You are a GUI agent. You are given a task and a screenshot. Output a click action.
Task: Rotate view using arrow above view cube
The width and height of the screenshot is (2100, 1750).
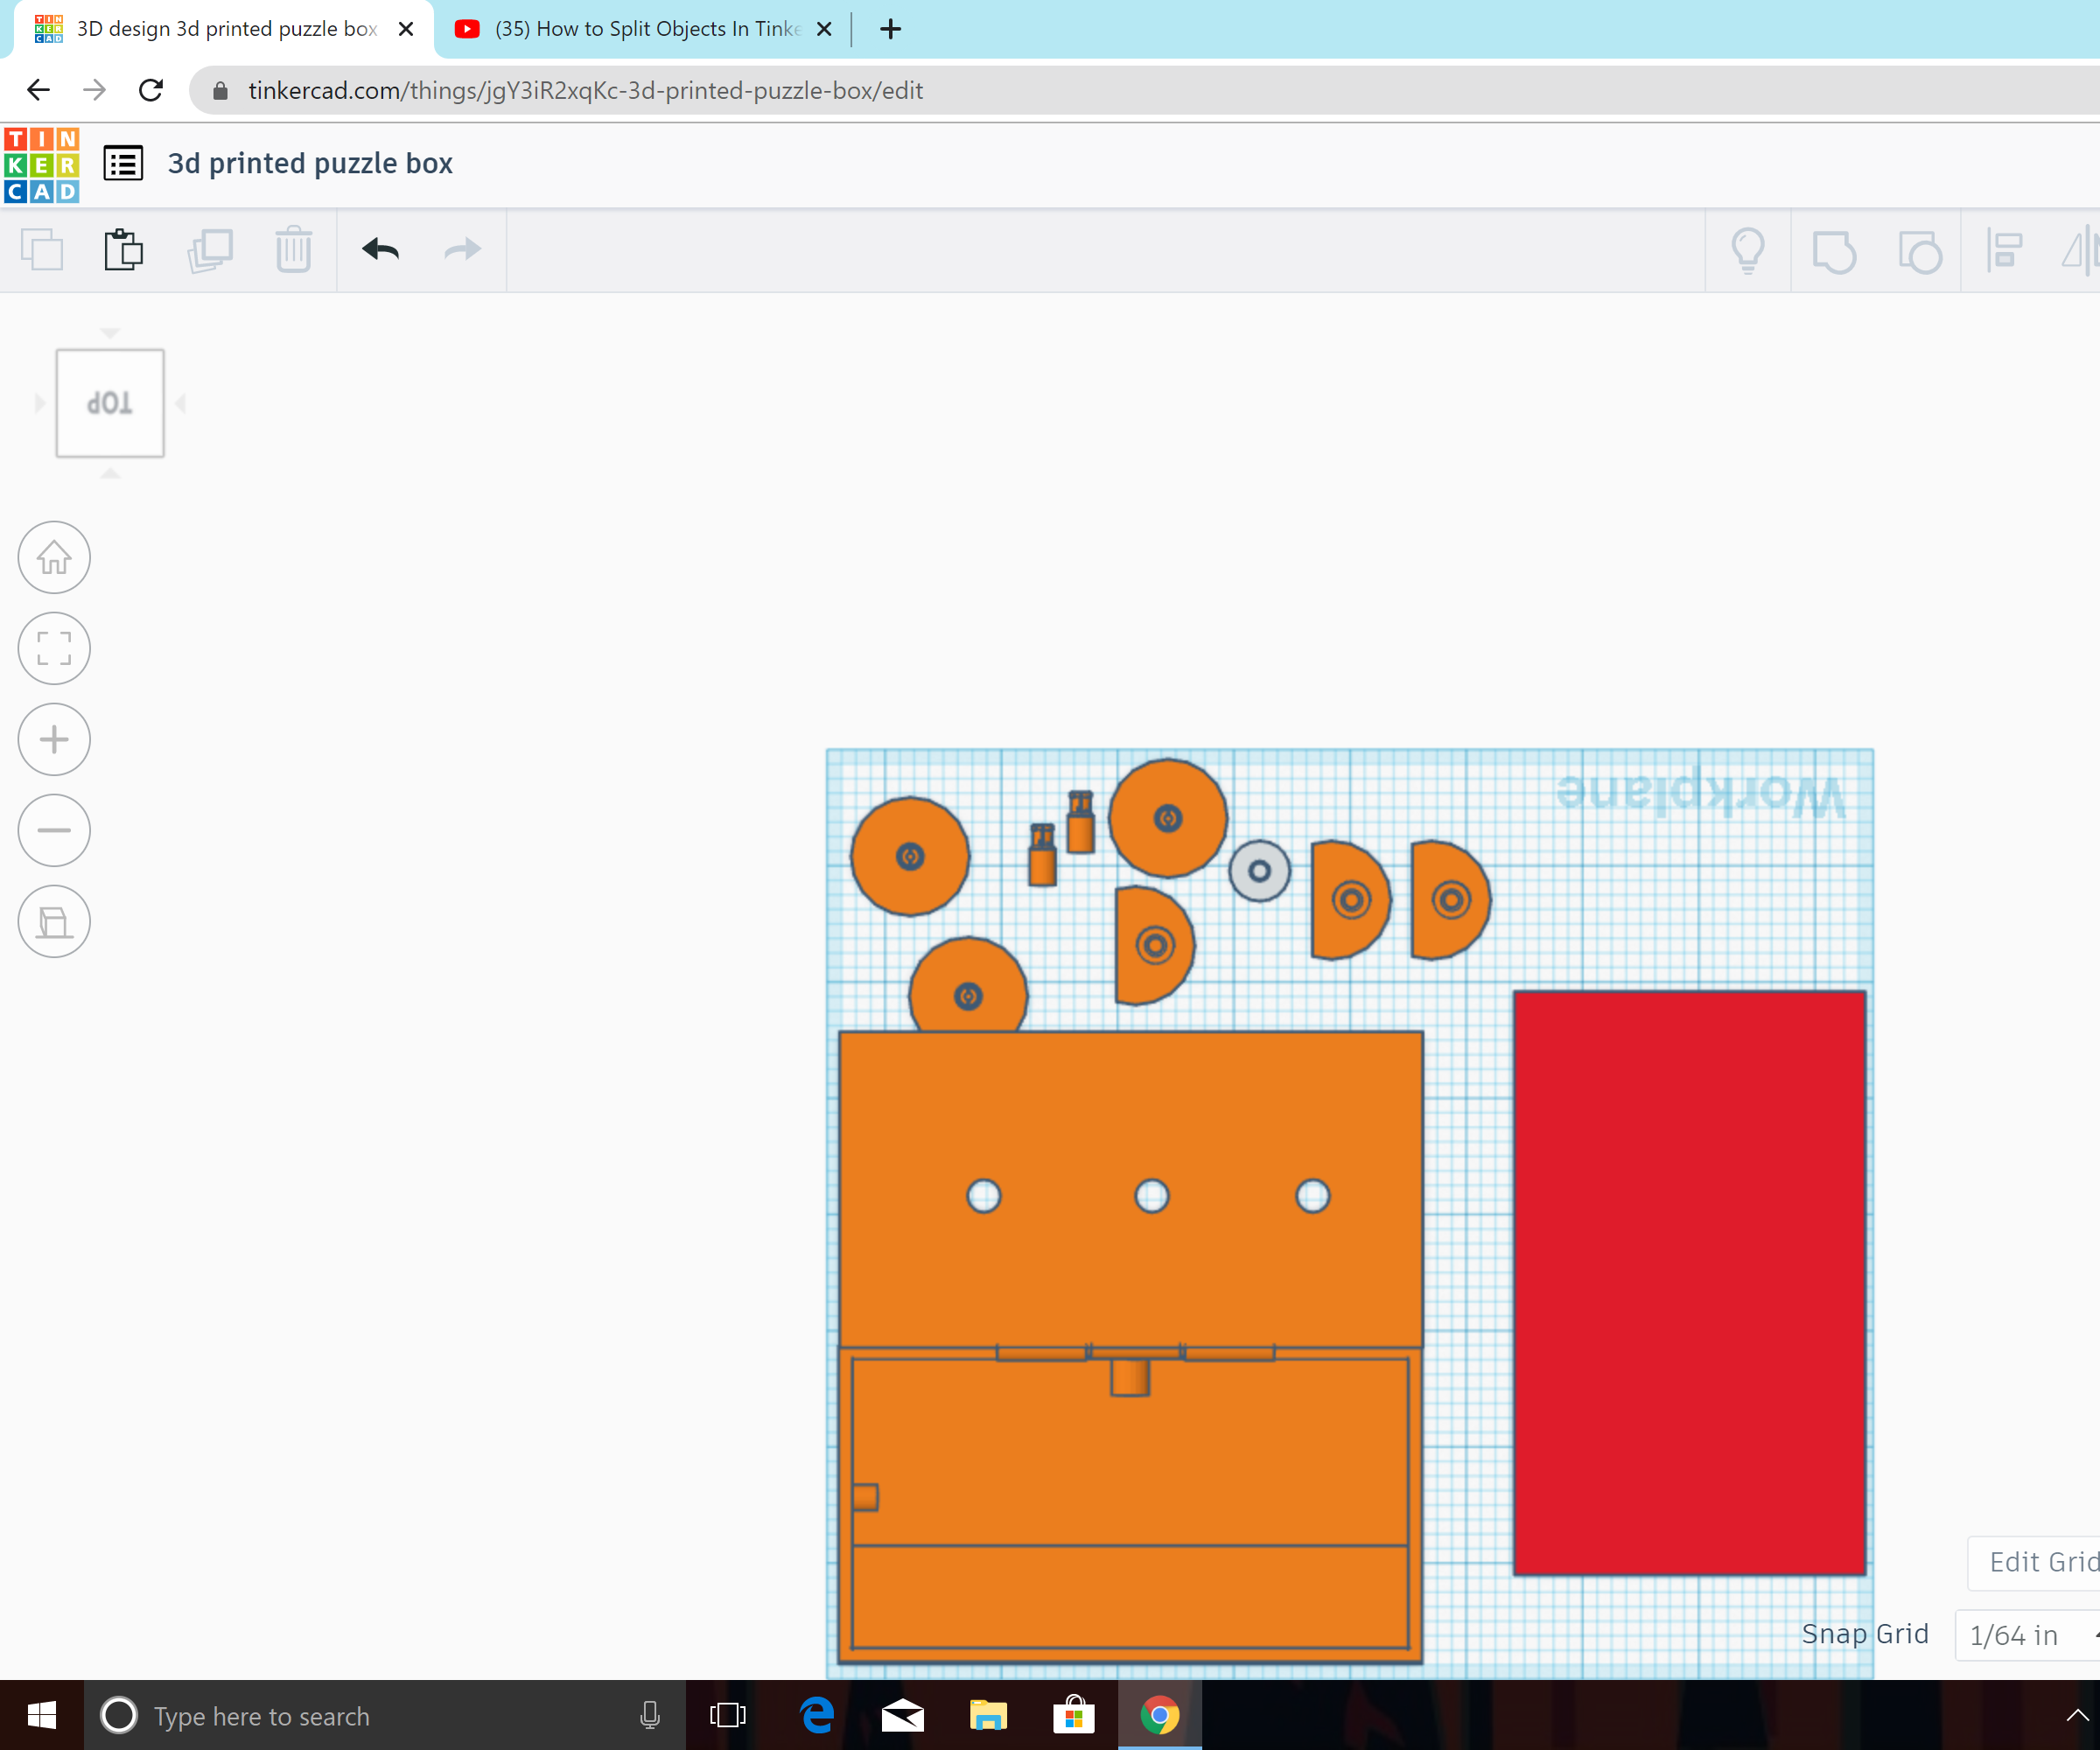point(110,333)
